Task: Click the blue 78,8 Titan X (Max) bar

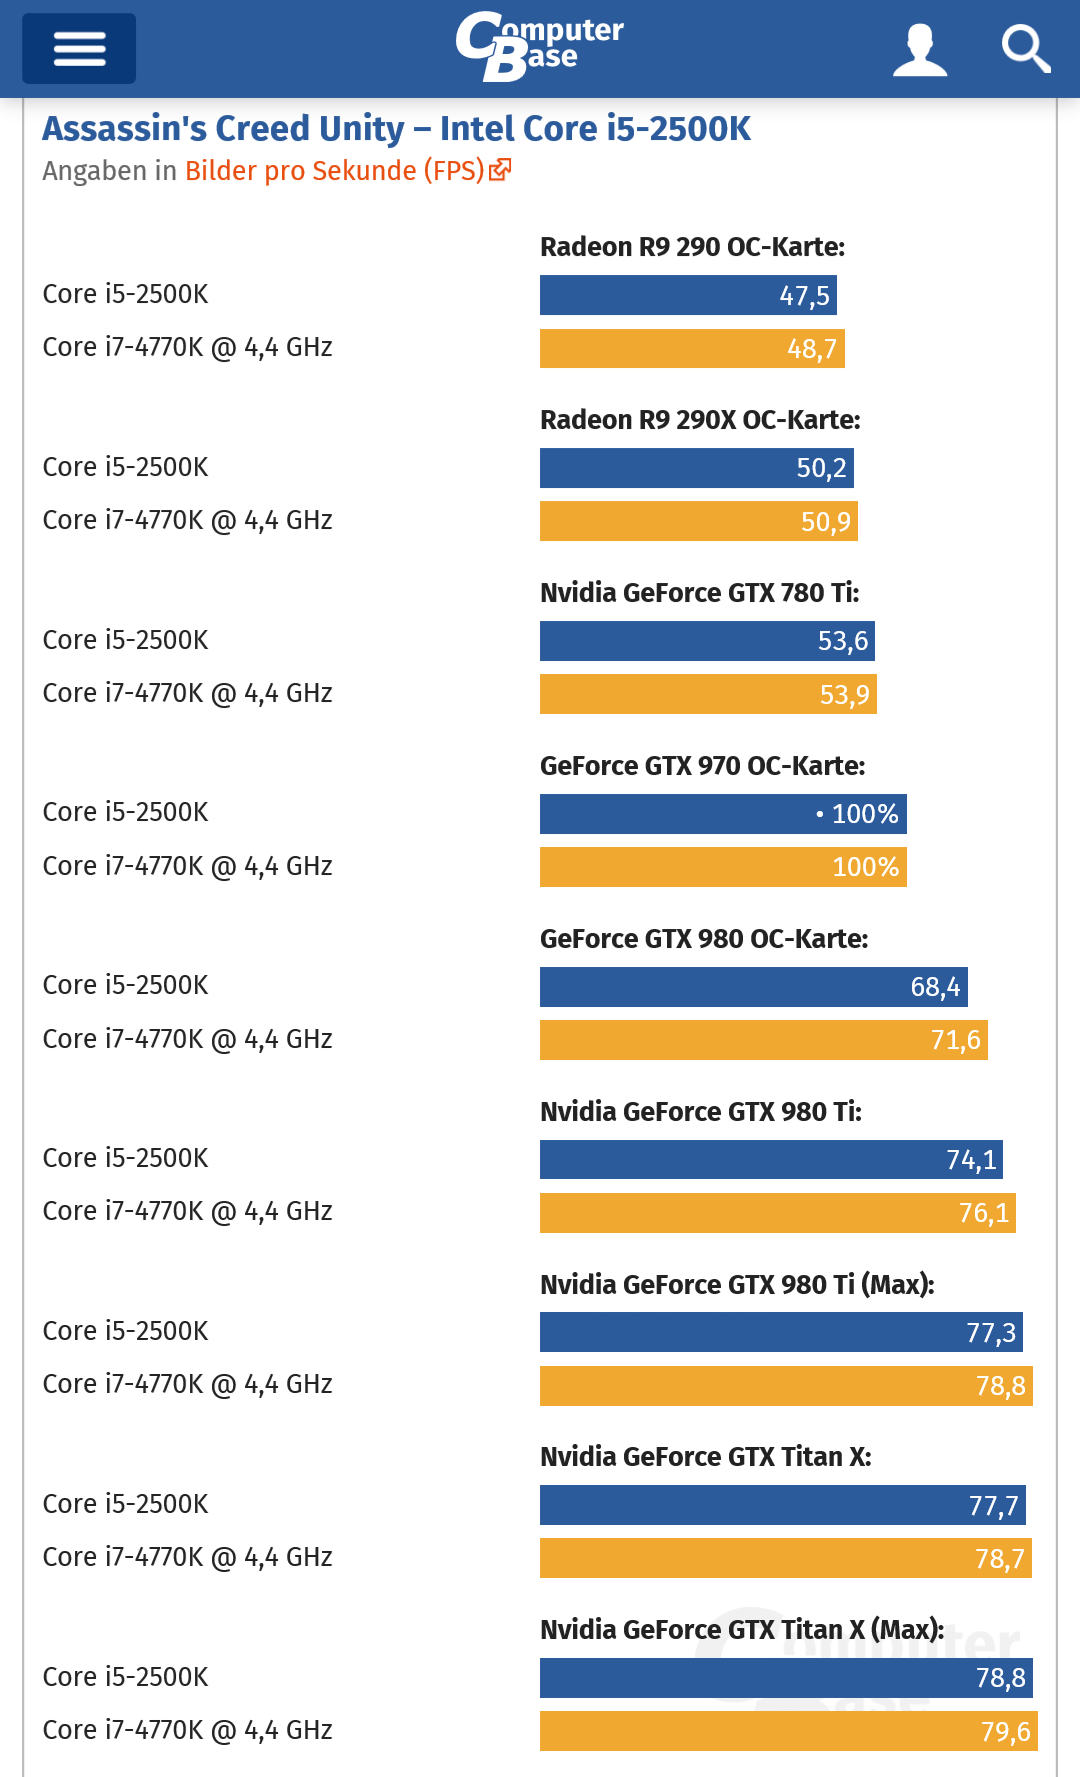Action: [785, 1678]
